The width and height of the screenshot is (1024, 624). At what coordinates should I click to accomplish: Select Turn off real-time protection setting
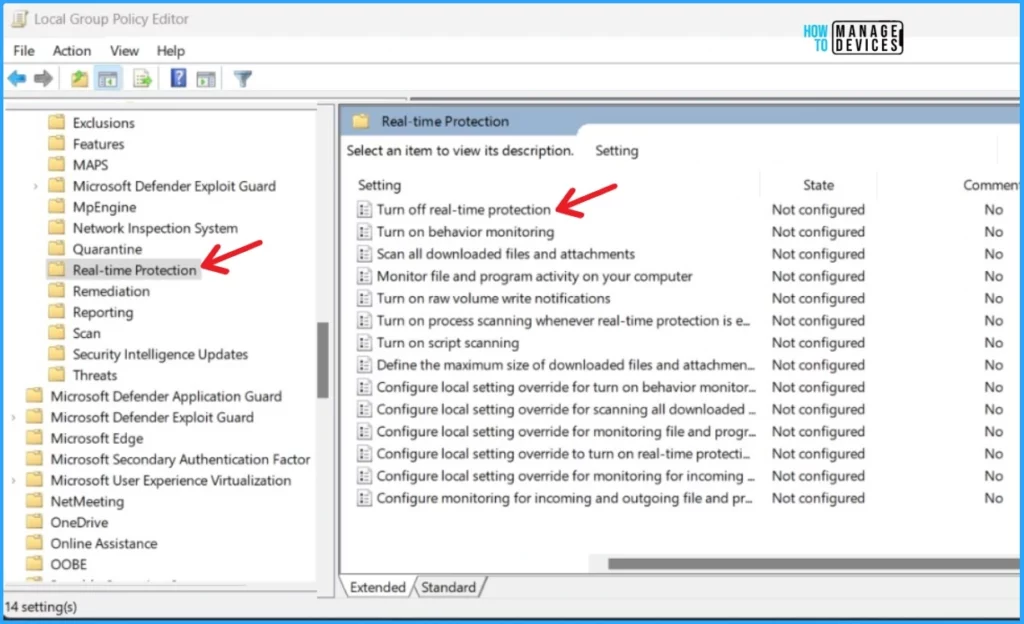pos(464,210)
